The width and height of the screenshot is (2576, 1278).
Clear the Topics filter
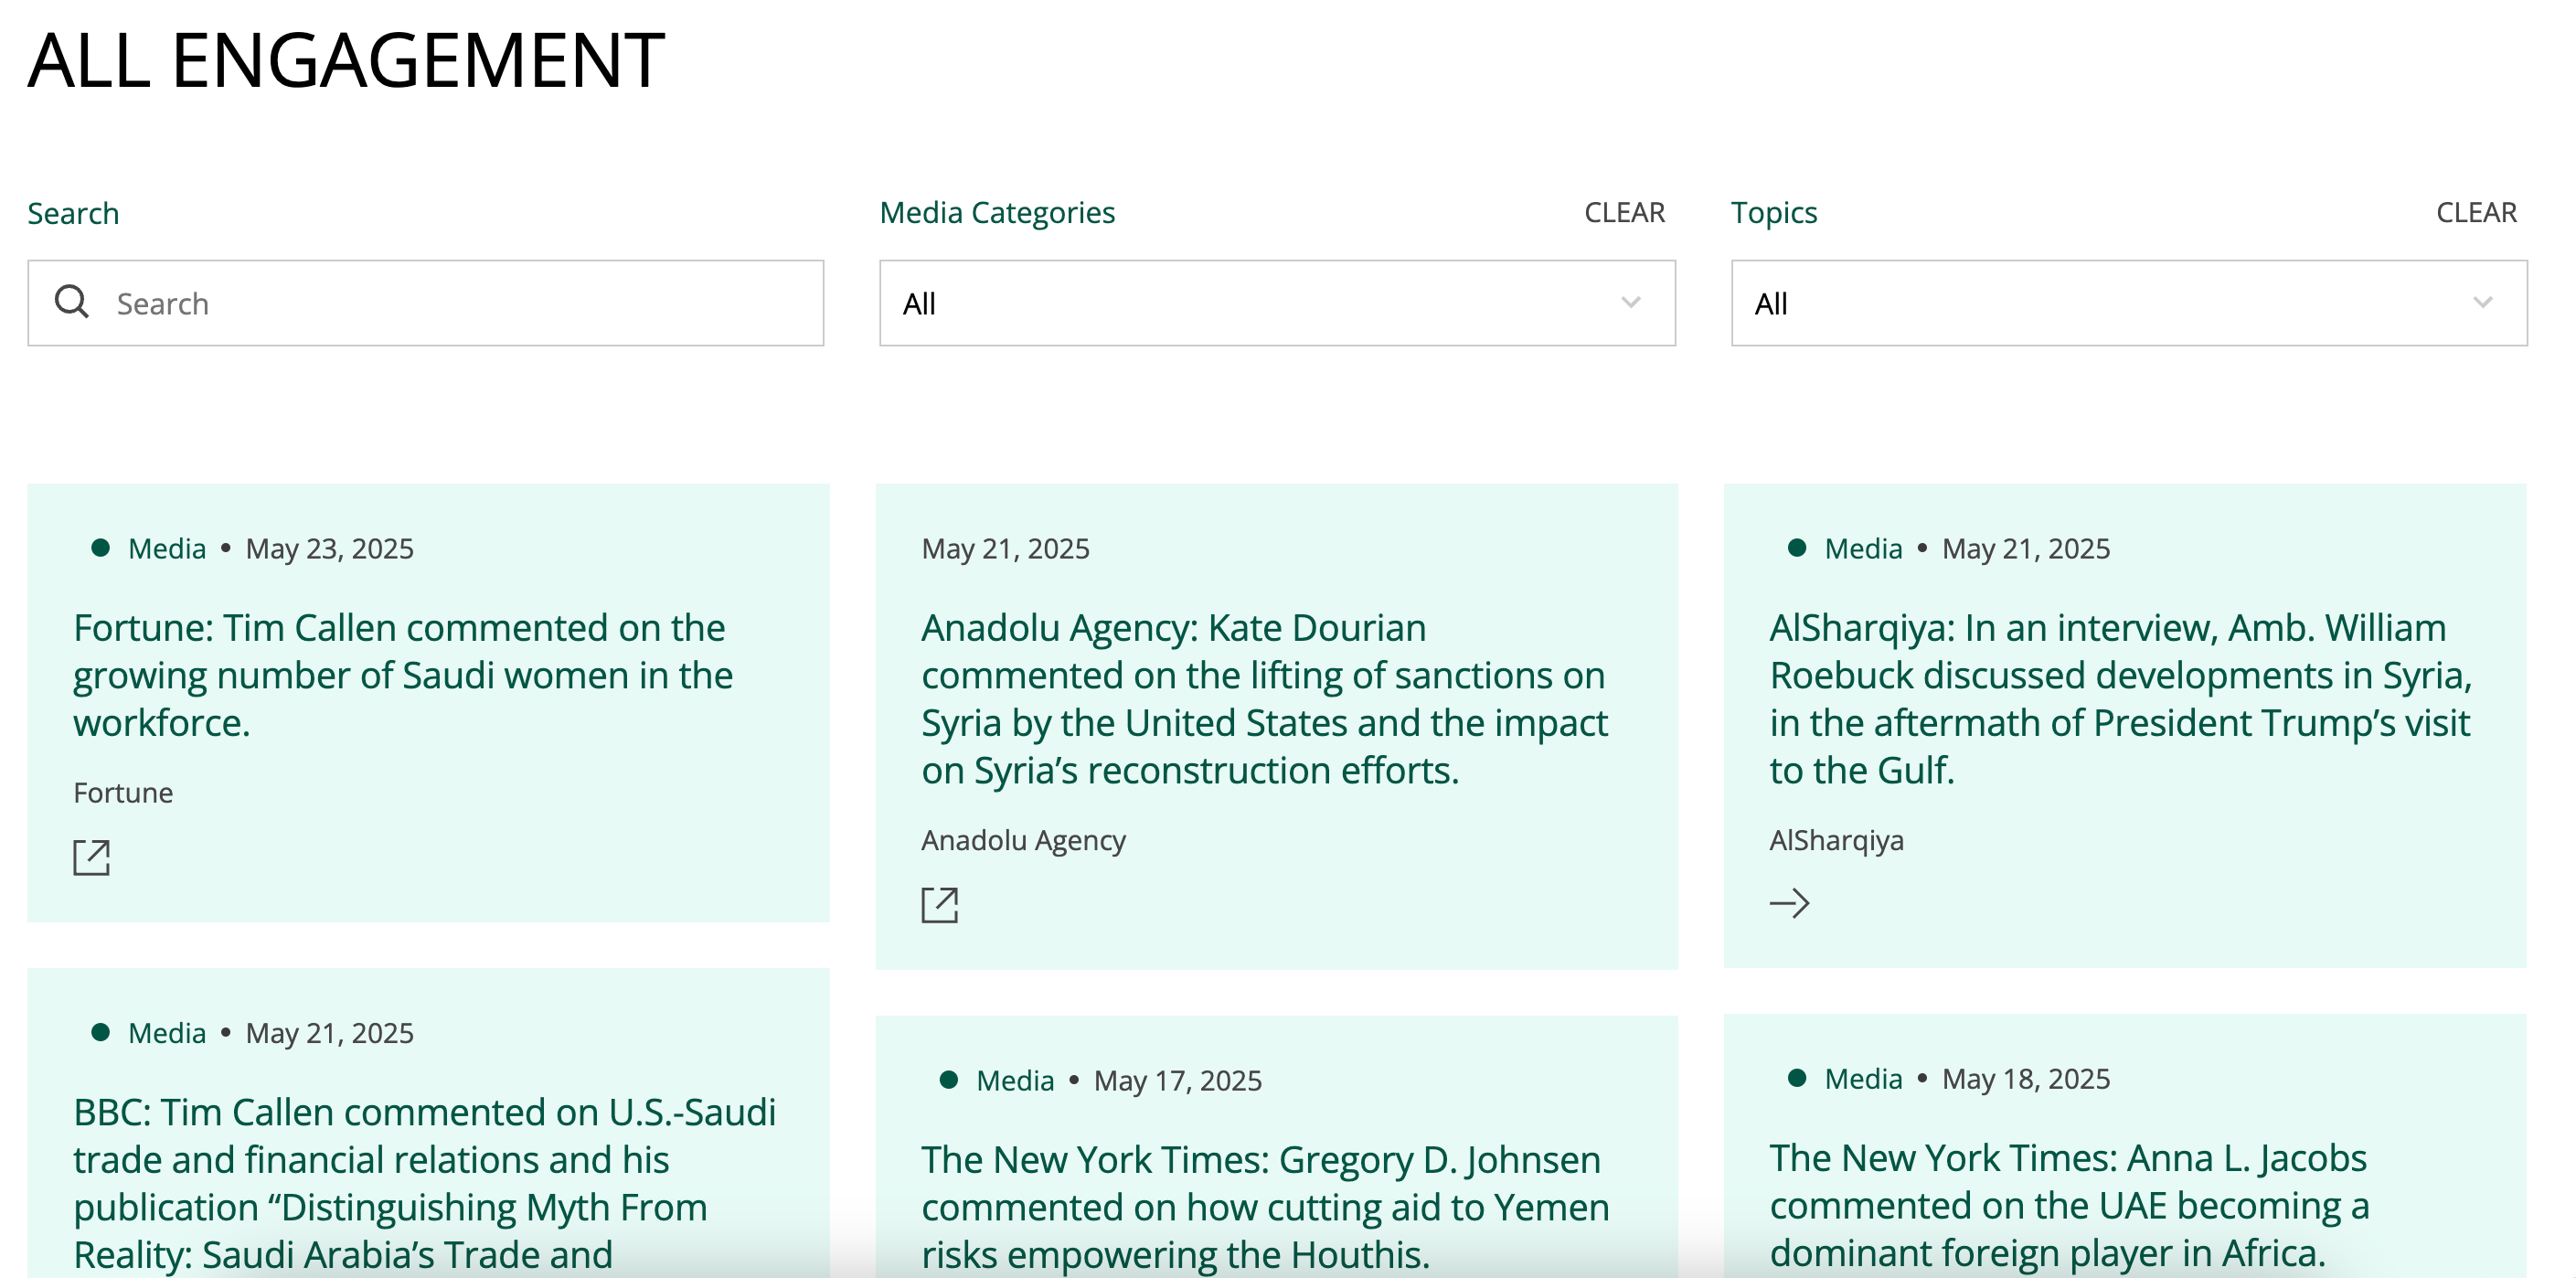(2476, 213)
